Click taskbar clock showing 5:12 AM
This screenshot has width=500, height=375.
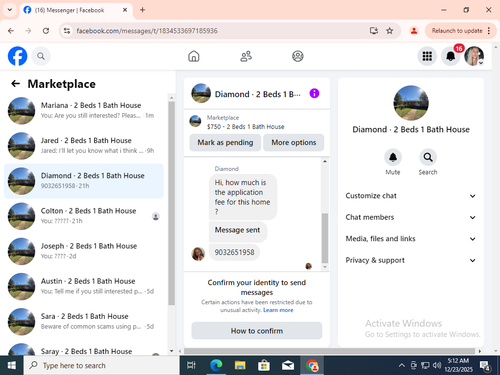[x=458, y=365]
